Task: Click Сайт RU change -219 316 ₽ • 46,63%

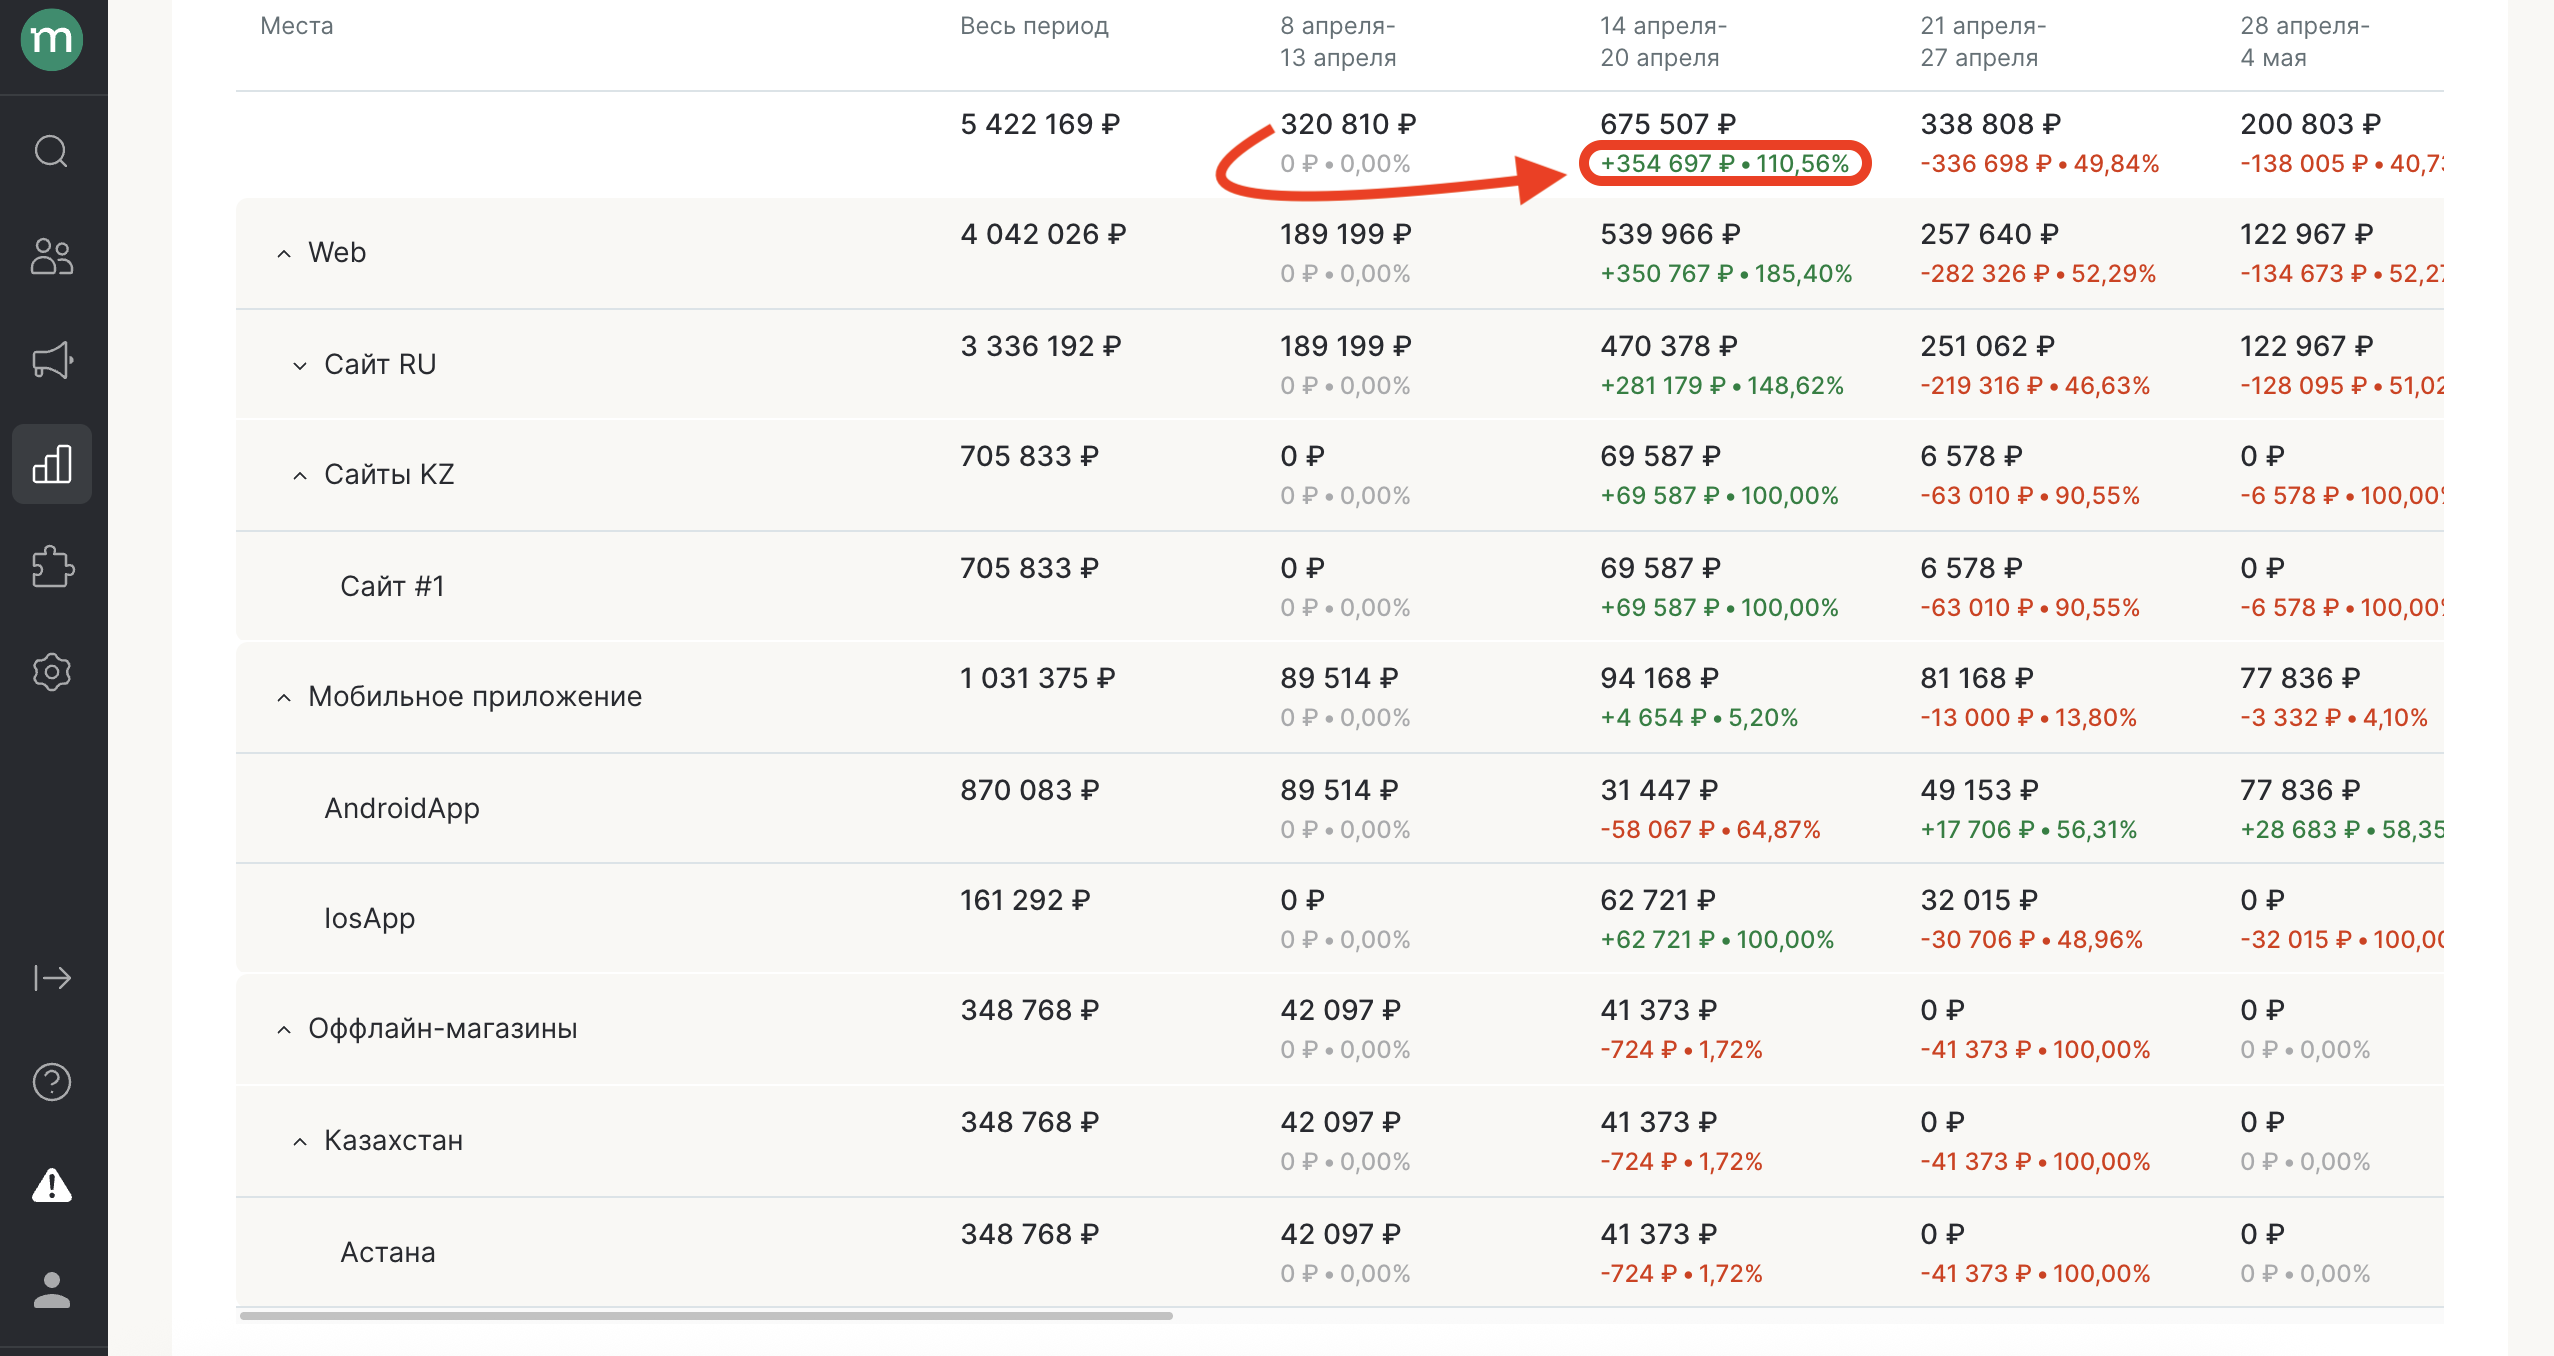Action: [x=2035, y=386]
